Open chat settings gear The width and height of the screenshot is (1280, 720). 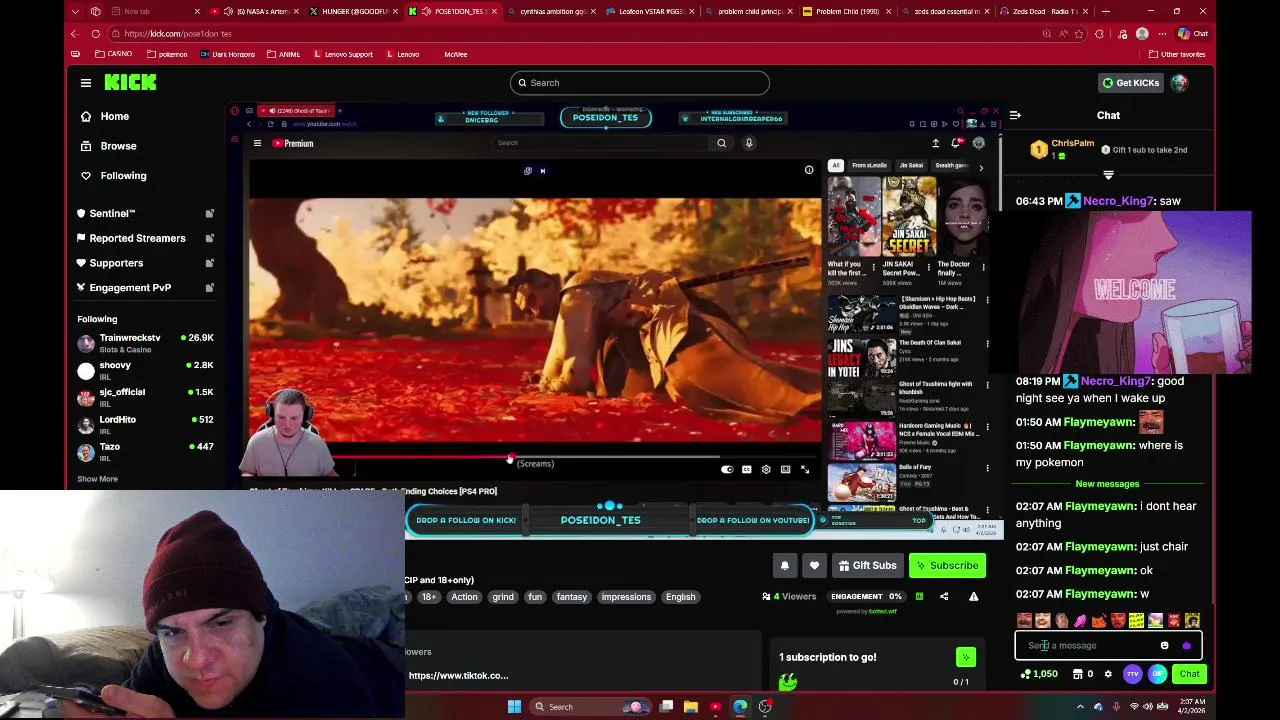[x=1108, y=674]
